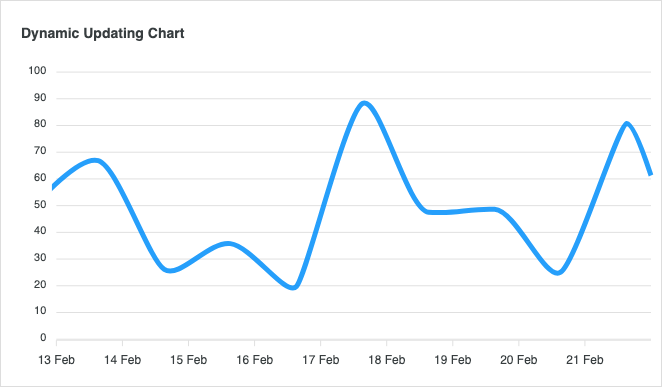This screenshot has height=387, width=662.
Task: Click the 19 Feb x-axis label
Action: (453, 360)
